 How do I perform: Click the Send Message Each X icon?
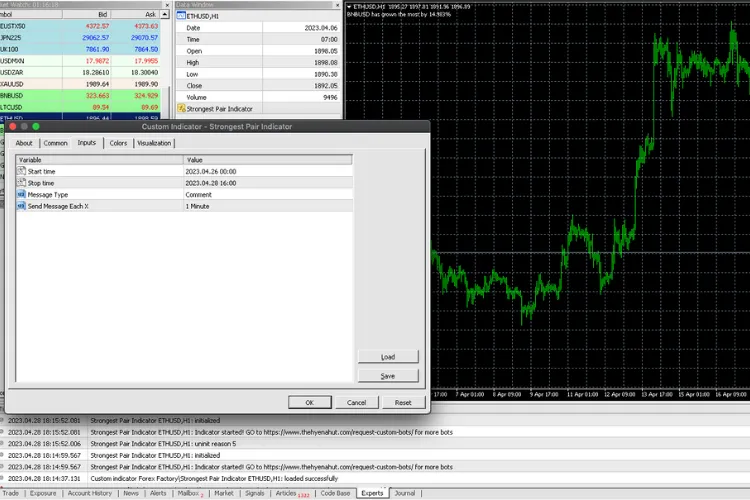[21, 205]
